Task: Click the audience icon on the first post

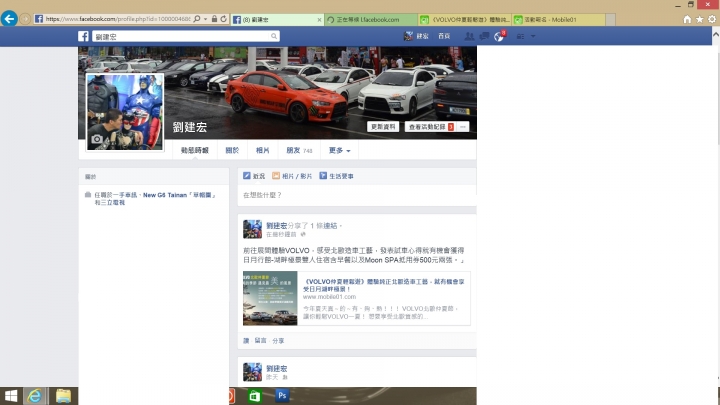Action: tap(303, 234)
